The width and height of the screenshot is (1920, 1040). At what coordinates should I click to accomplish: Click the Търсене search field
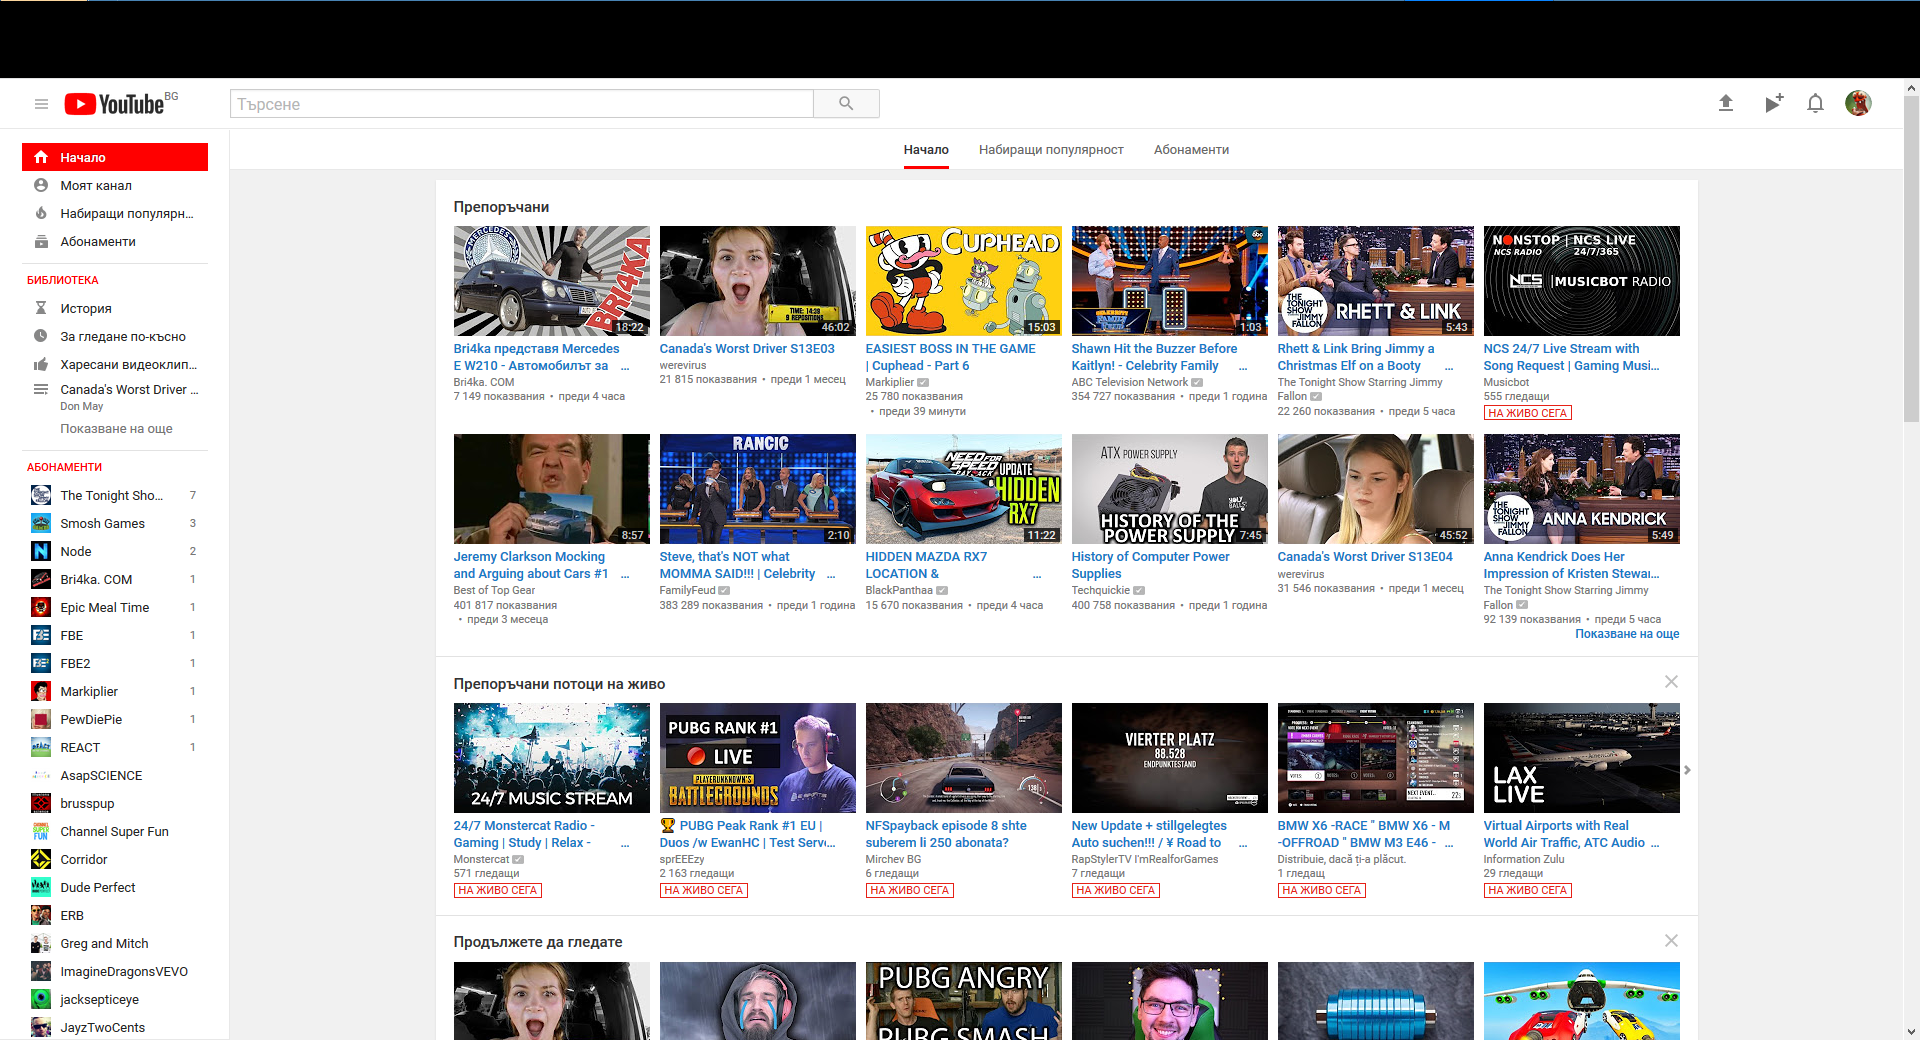pyautogui.click(x=522, y=104)
